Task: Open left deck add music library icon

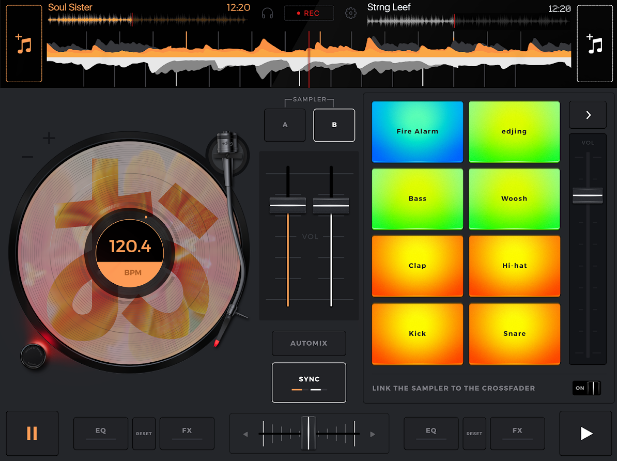Action: [x=24, y=46]
